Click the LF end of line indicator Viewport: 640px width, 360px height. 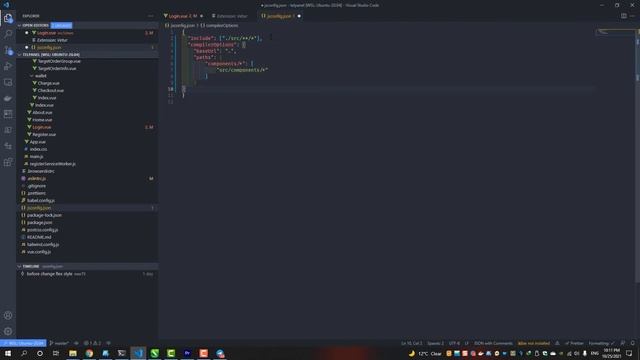[467, 343]
